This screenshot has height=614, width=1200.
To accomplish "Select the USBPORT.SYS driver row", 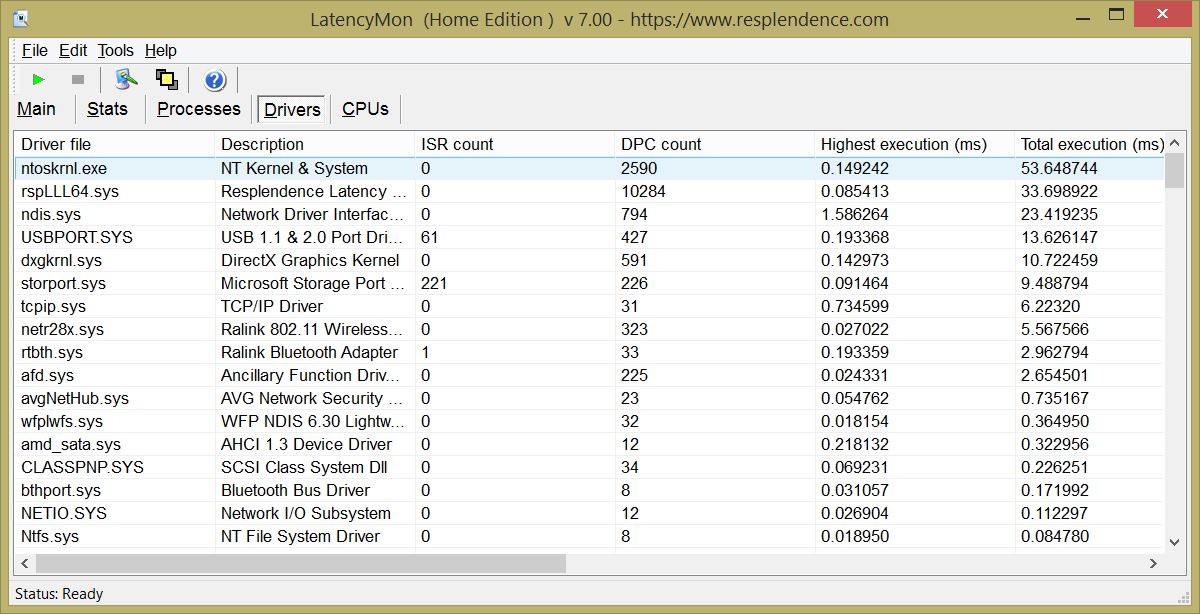I will 590,237.
